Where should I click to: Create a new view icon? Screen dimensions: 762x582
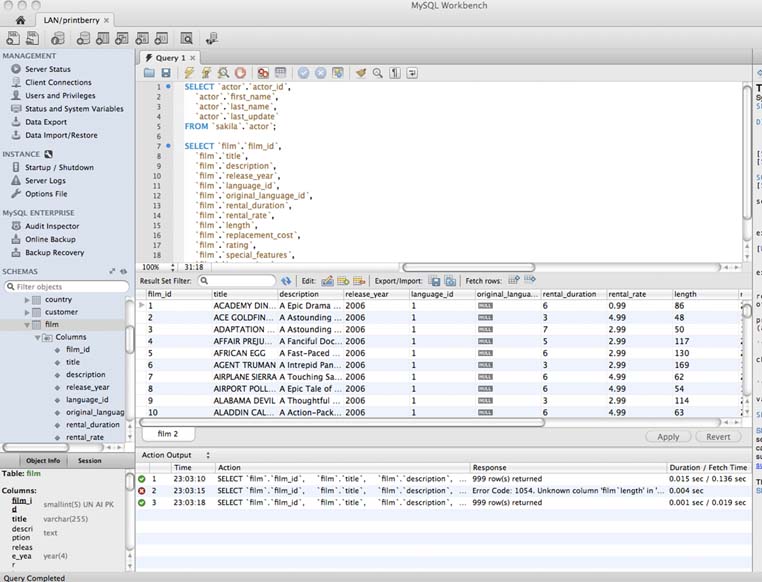pos(121,38)
